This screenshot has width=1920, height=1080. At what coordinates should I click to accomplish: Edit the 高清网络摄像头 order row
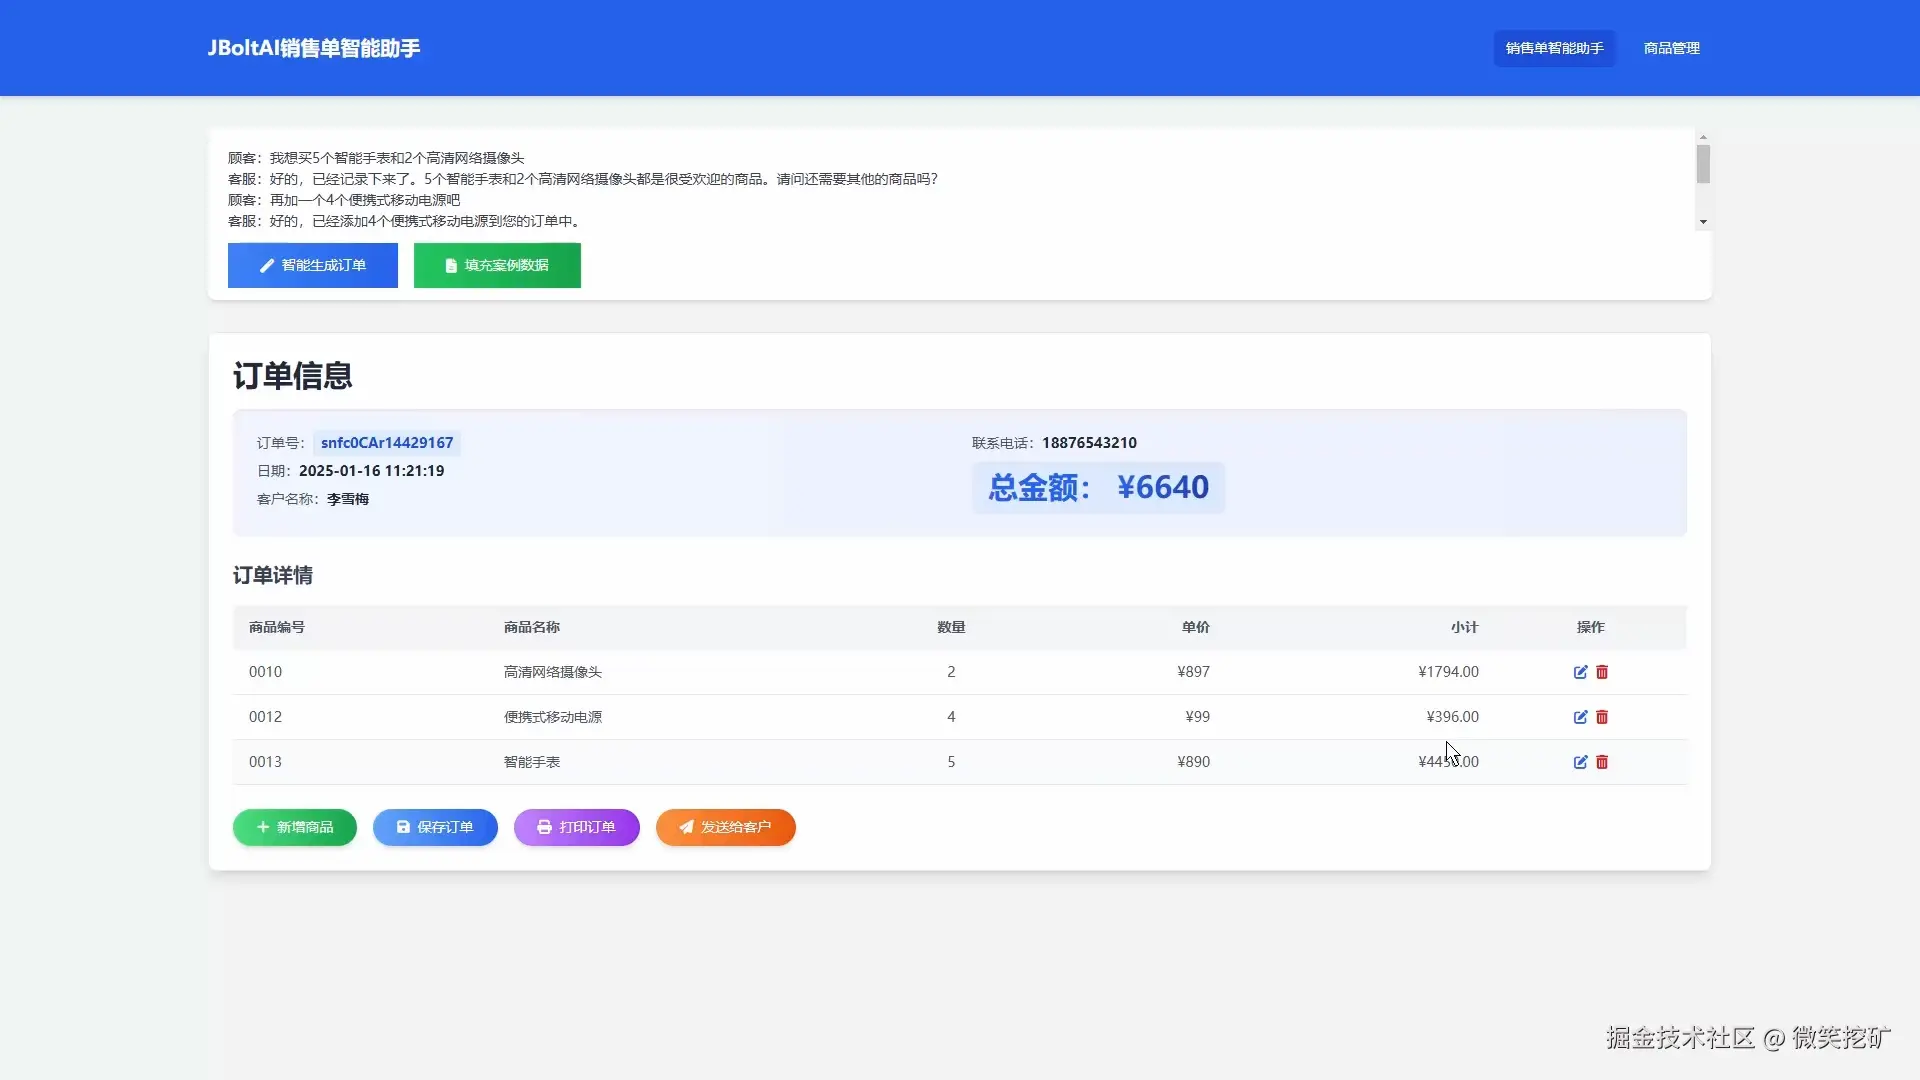pyautogui.click(x=1580, y=672)
